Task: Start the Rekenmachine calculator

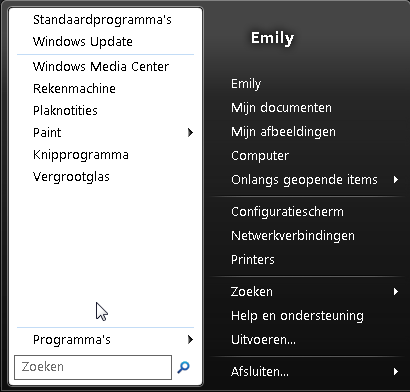Action: 74,89
